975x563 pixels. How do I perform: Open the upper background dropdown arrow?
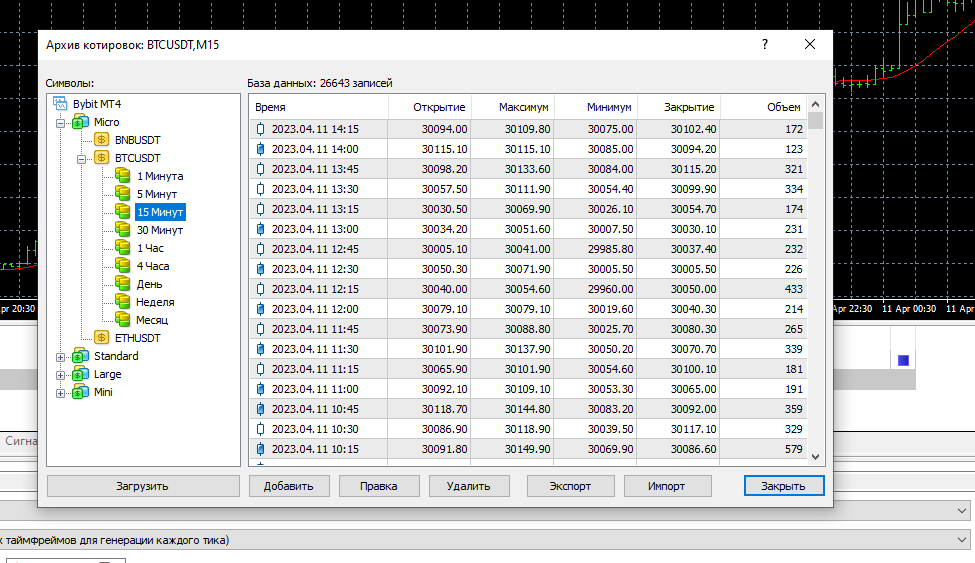(962, 511)
